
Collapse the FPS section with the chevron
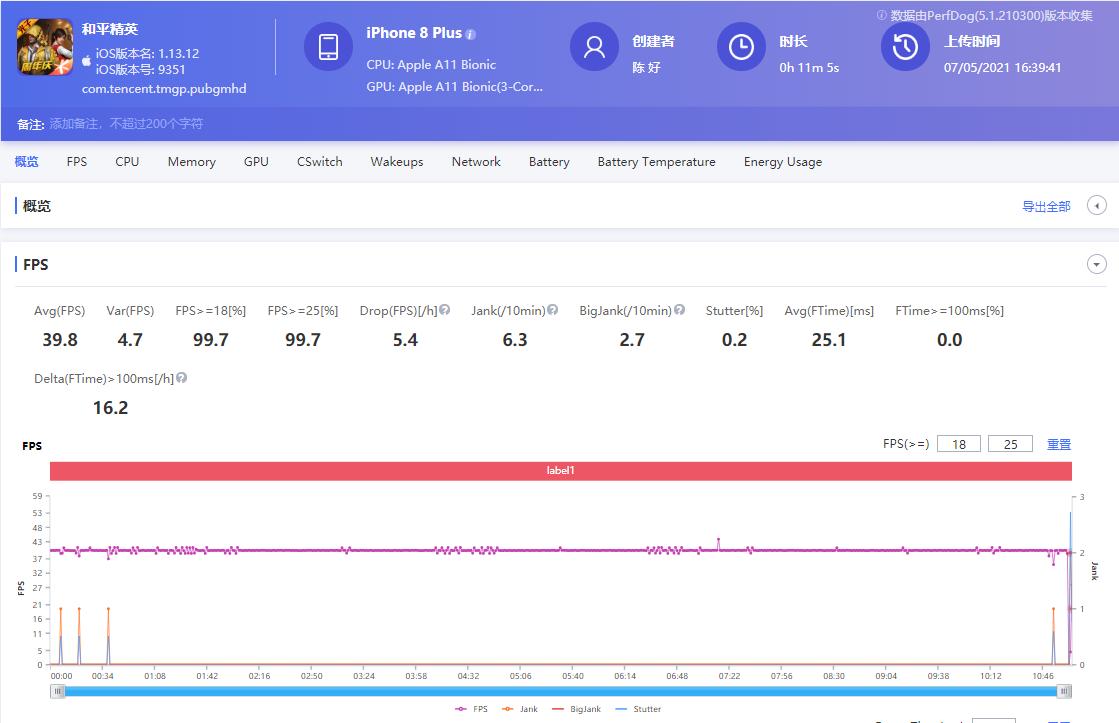[1097, 265]
